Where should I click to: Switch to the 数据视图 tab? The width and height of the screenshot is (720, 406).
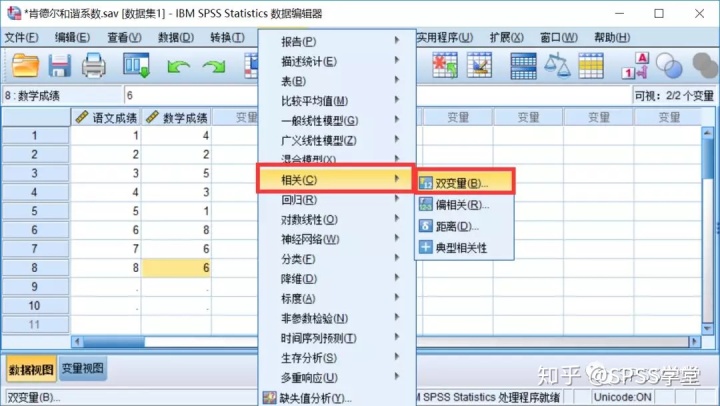(31, 369)
